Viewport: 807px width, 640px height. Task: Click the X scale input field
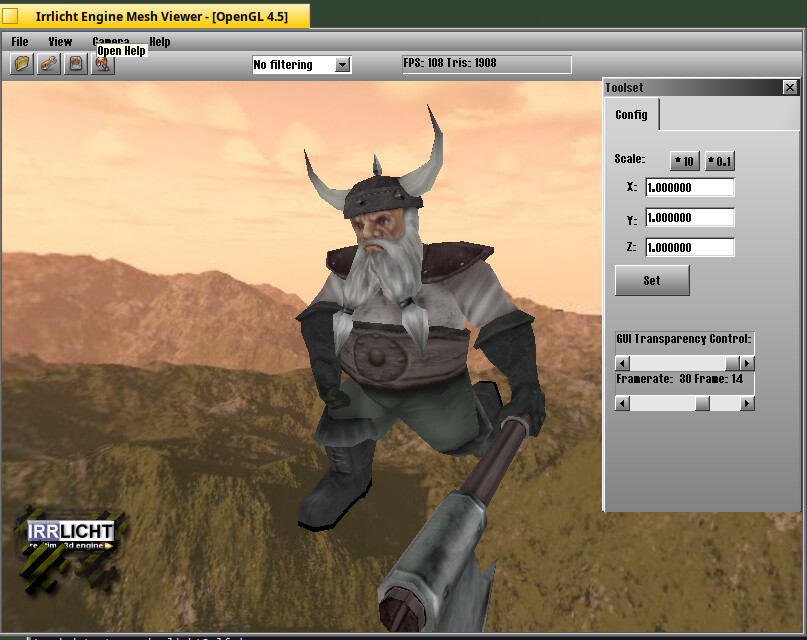(x=689, y=187)
